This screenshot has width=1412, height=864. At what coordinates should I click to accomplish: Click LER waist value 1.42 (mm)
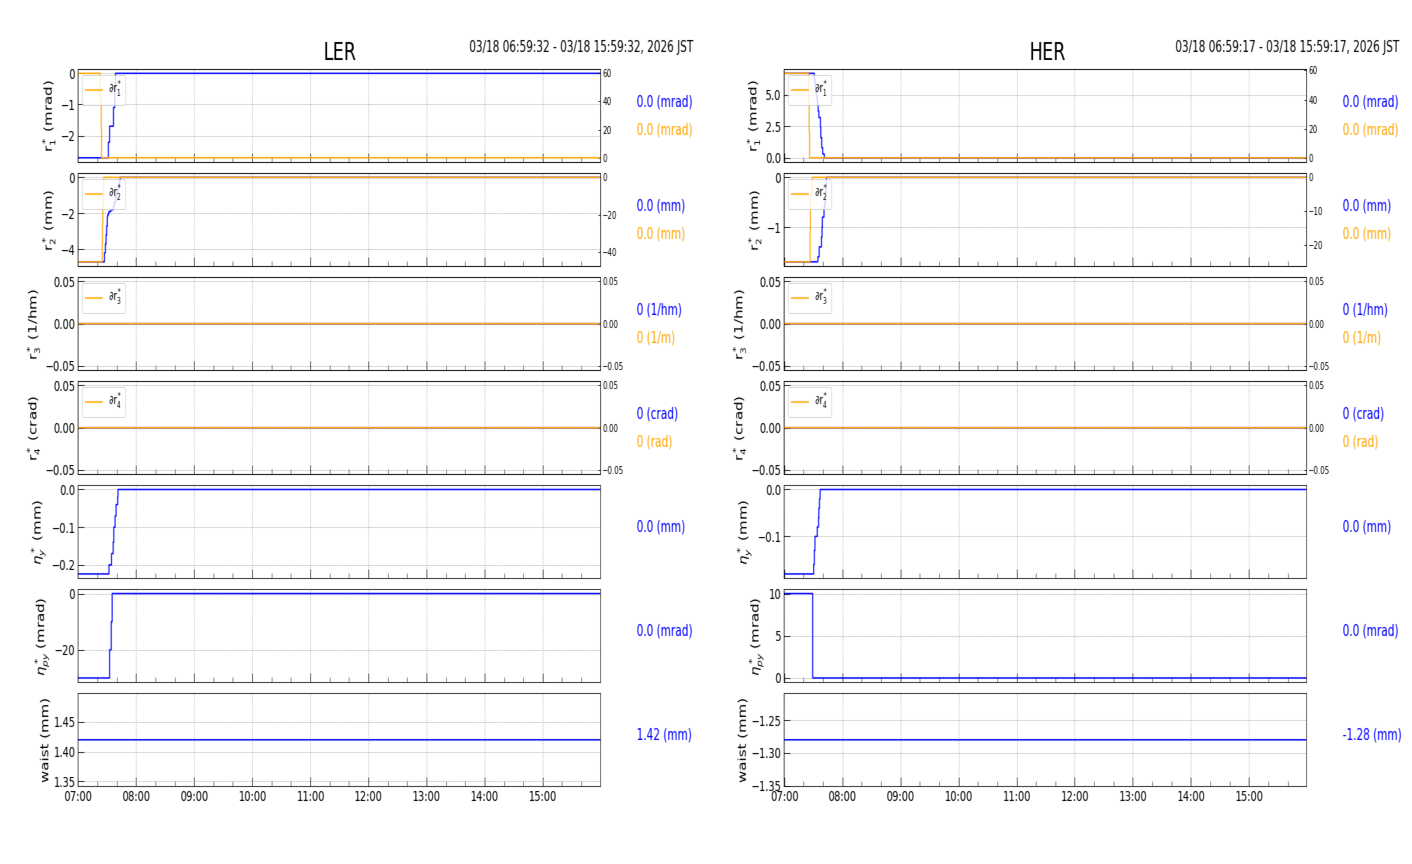[x=664, y=735]
